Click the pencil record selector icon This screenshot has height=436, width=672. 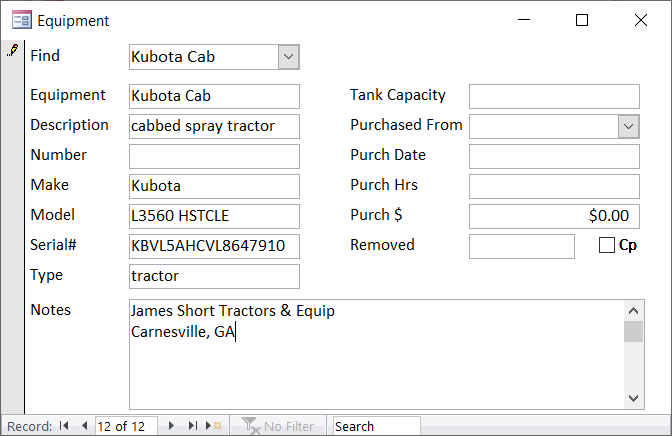click(x=12, y=51)
